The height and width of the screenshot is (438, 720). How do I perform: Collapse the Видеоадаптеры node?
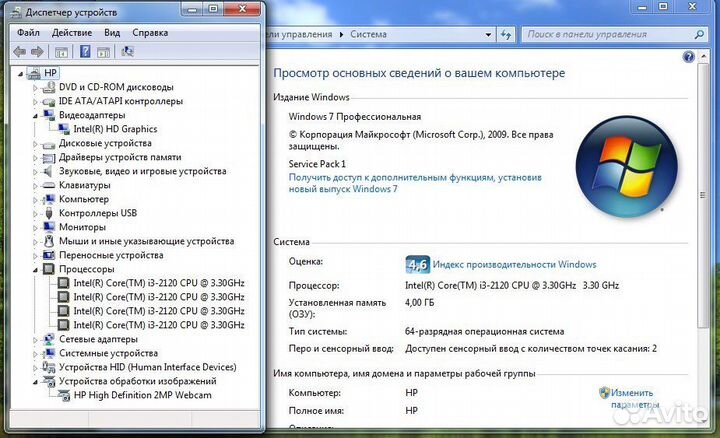[35, 116]
